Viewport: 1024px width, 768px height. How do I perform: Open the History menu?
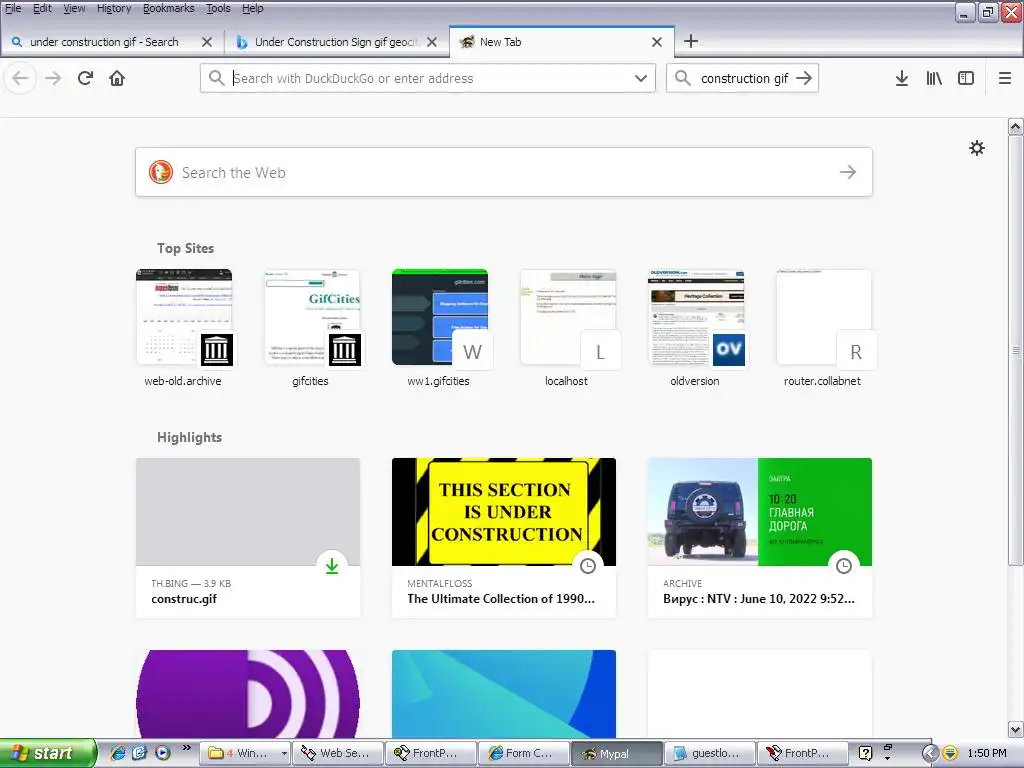point(114,8)
